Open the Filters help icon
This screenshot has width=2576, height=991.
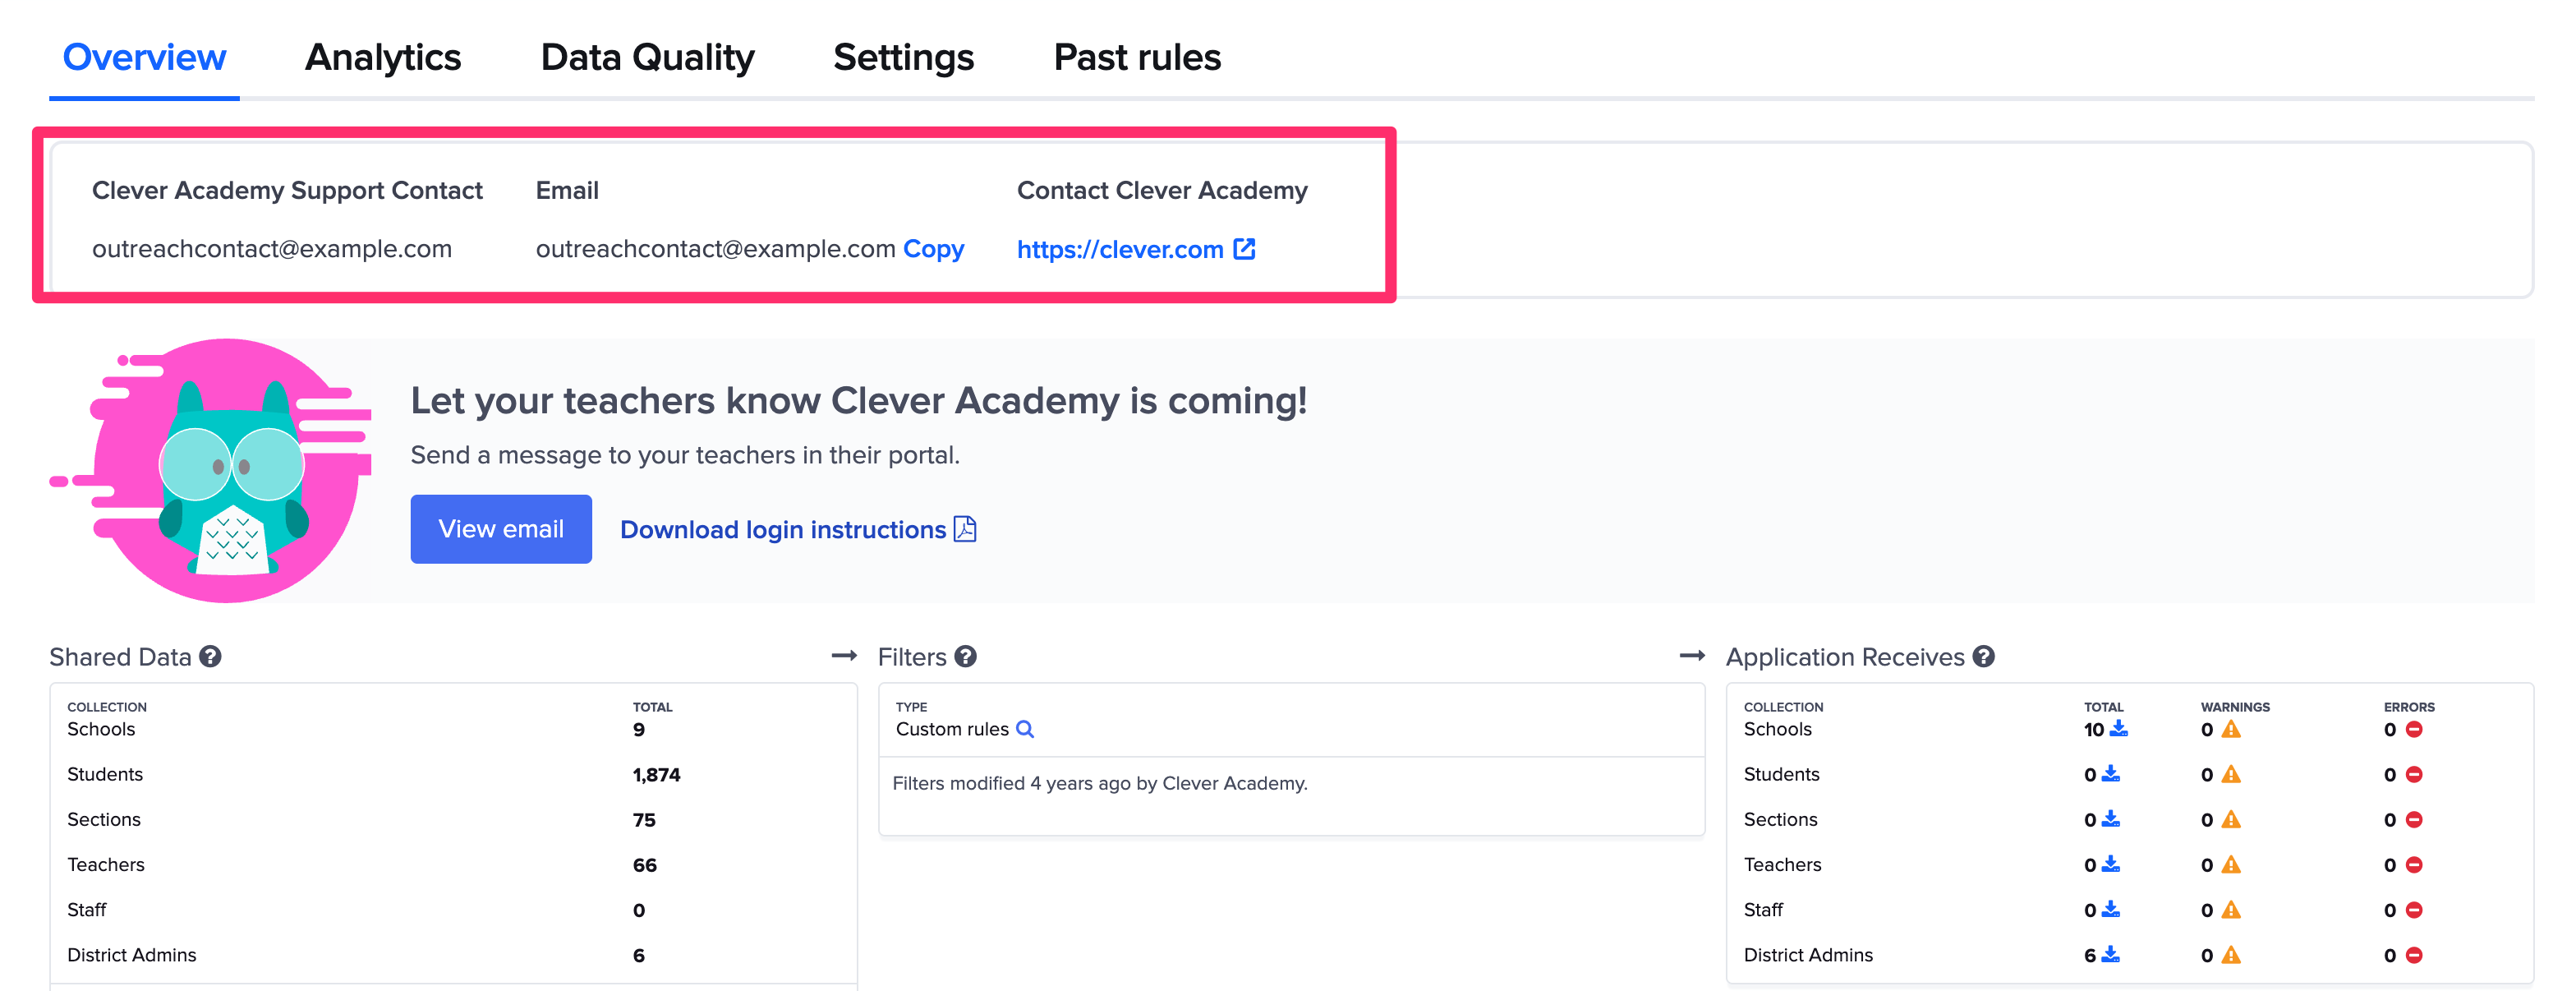pyautogui.click(x=965, y=656)
